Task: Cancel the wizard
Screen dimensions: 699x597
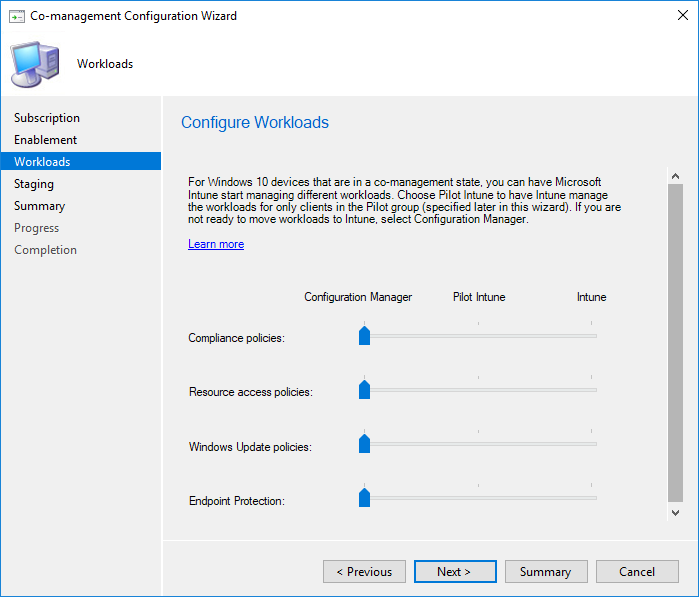Action: (637, 572)
